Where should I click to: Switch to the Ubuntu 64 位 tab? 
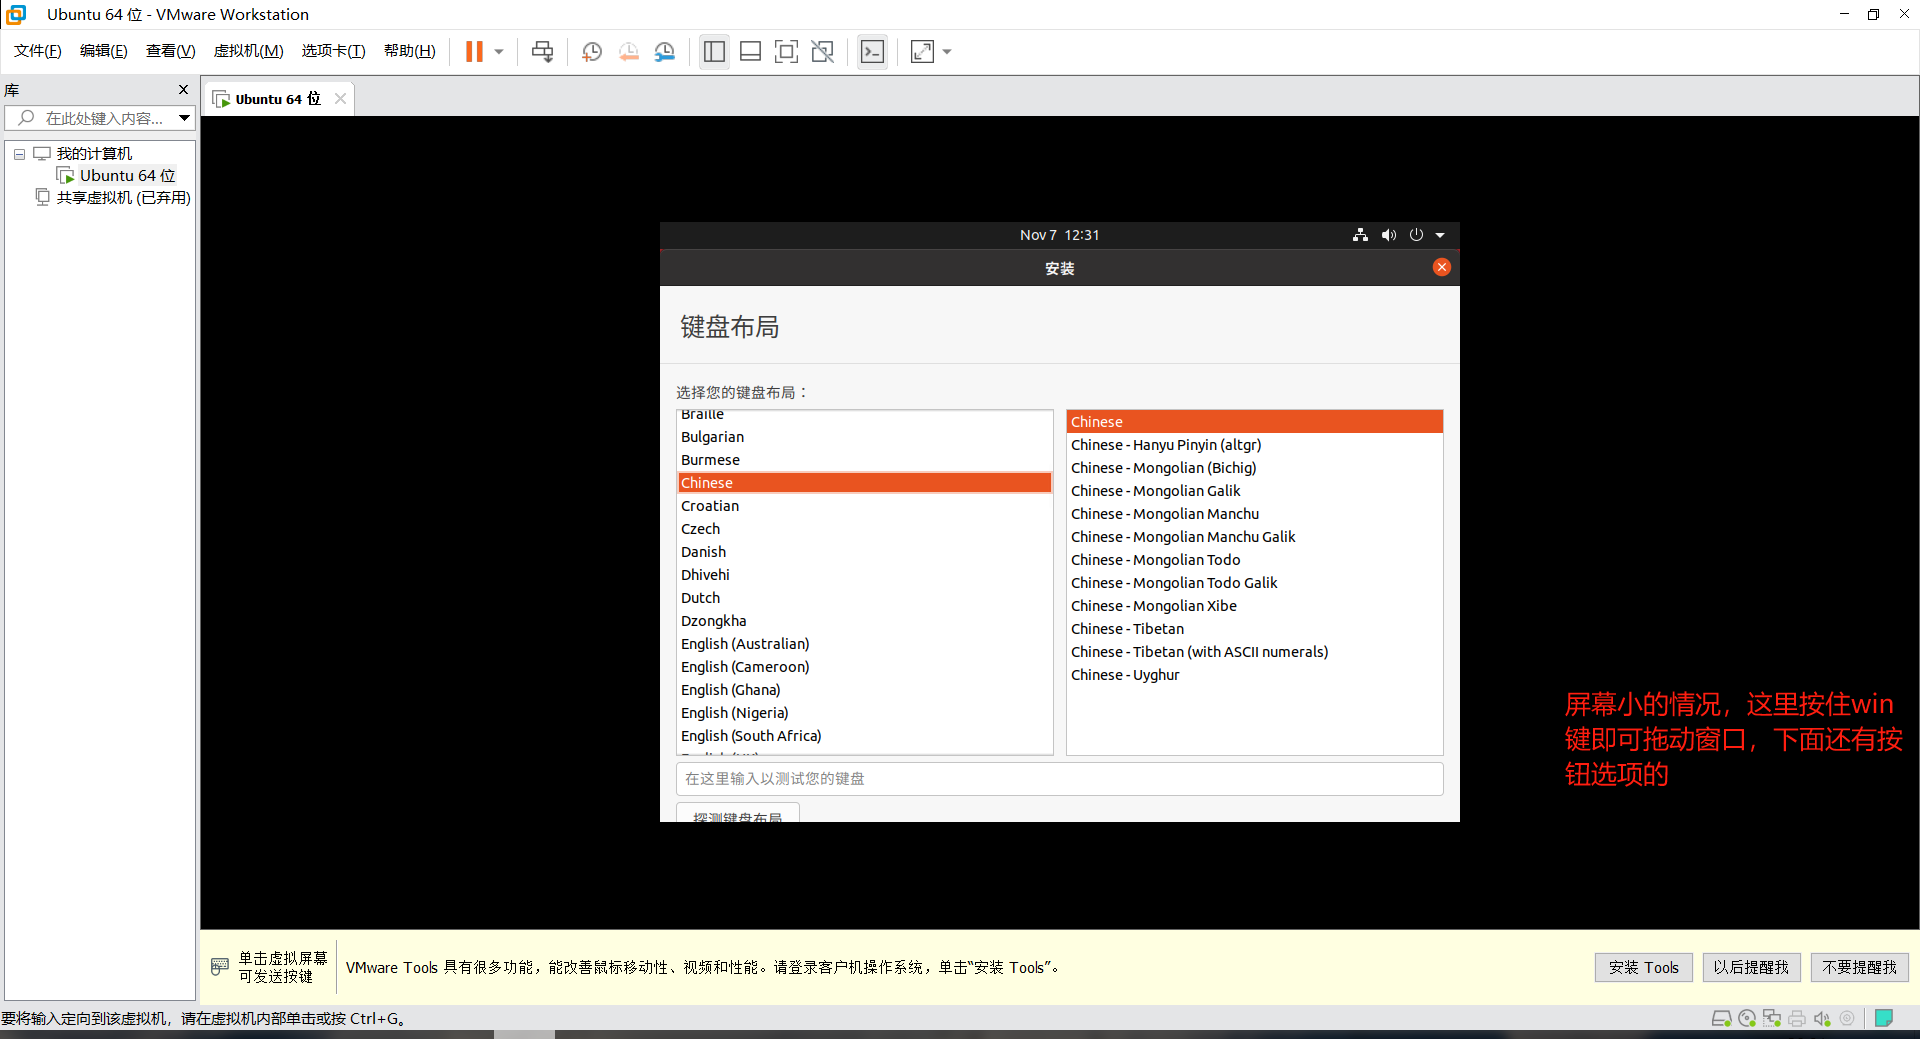coord(278,99)
